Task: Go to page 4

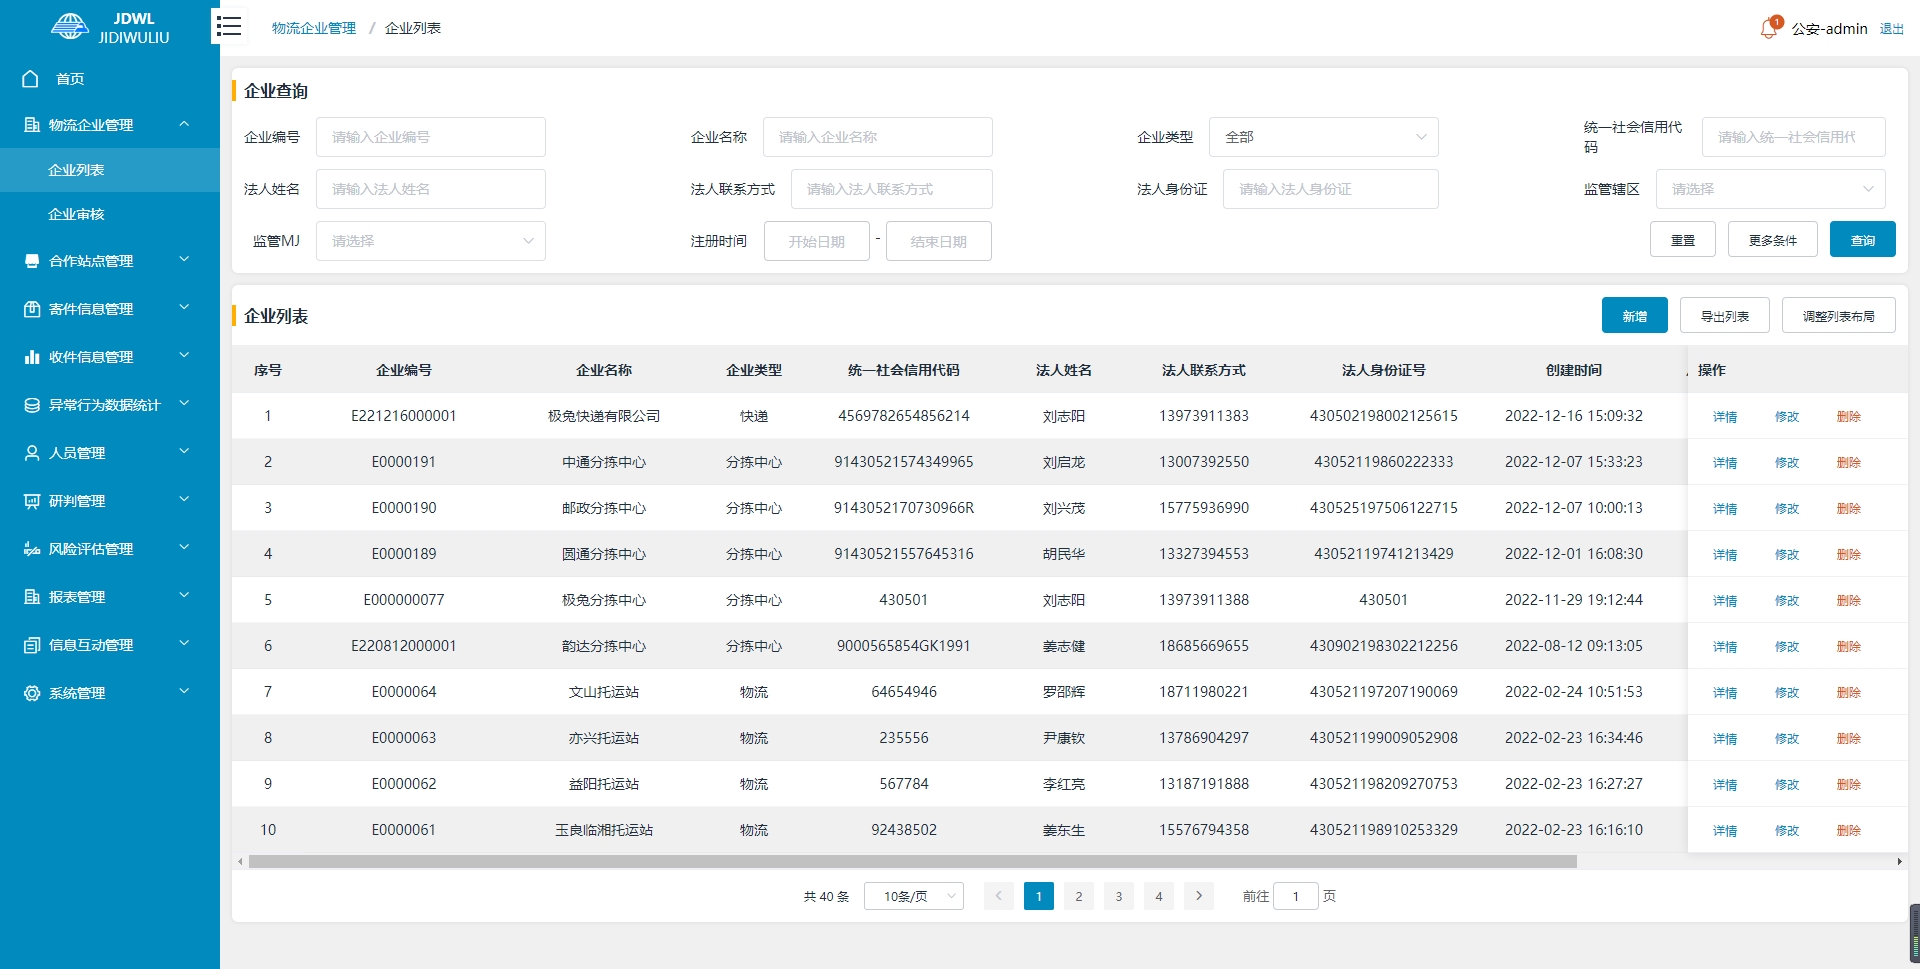Action: coord(1158,896)
